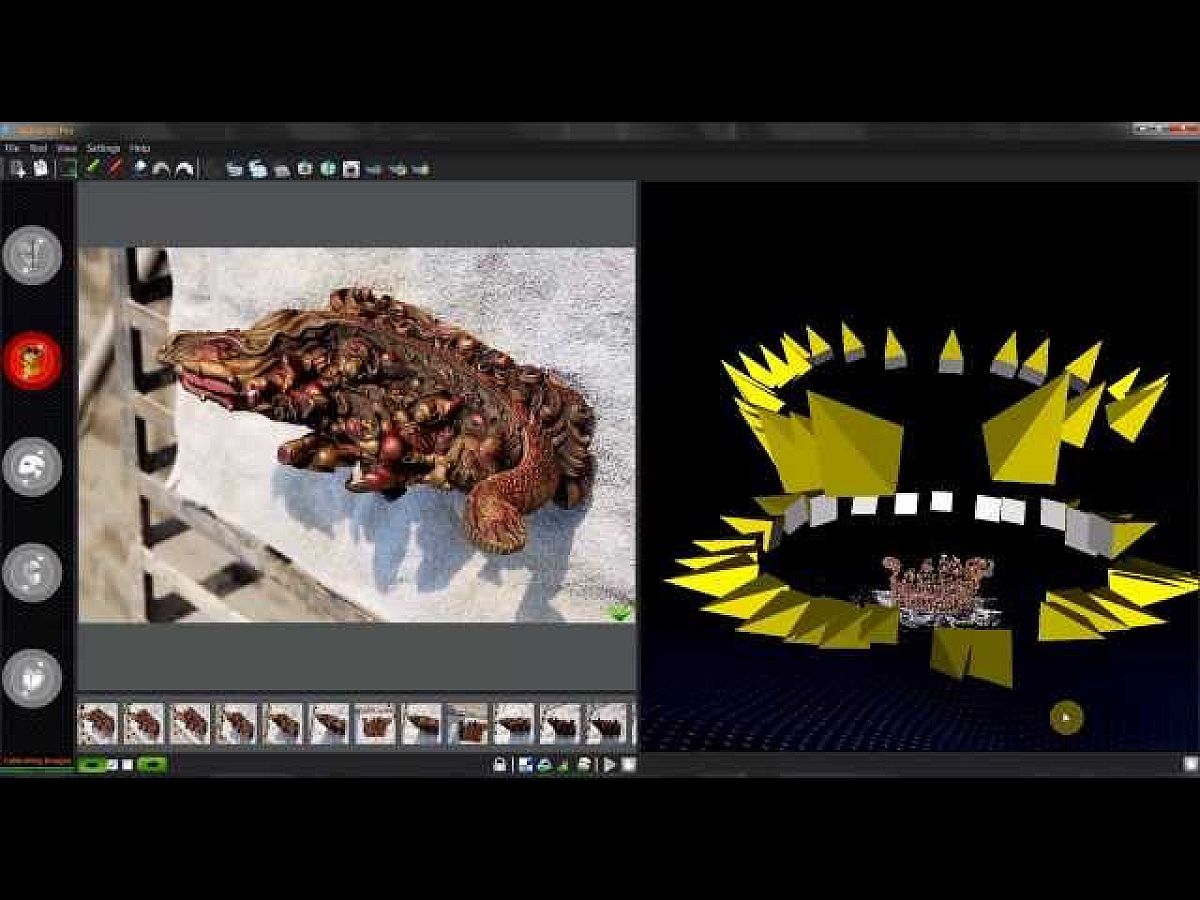
Task: Toggle the padlock icon below the image viewer
Action: (499, 765)
